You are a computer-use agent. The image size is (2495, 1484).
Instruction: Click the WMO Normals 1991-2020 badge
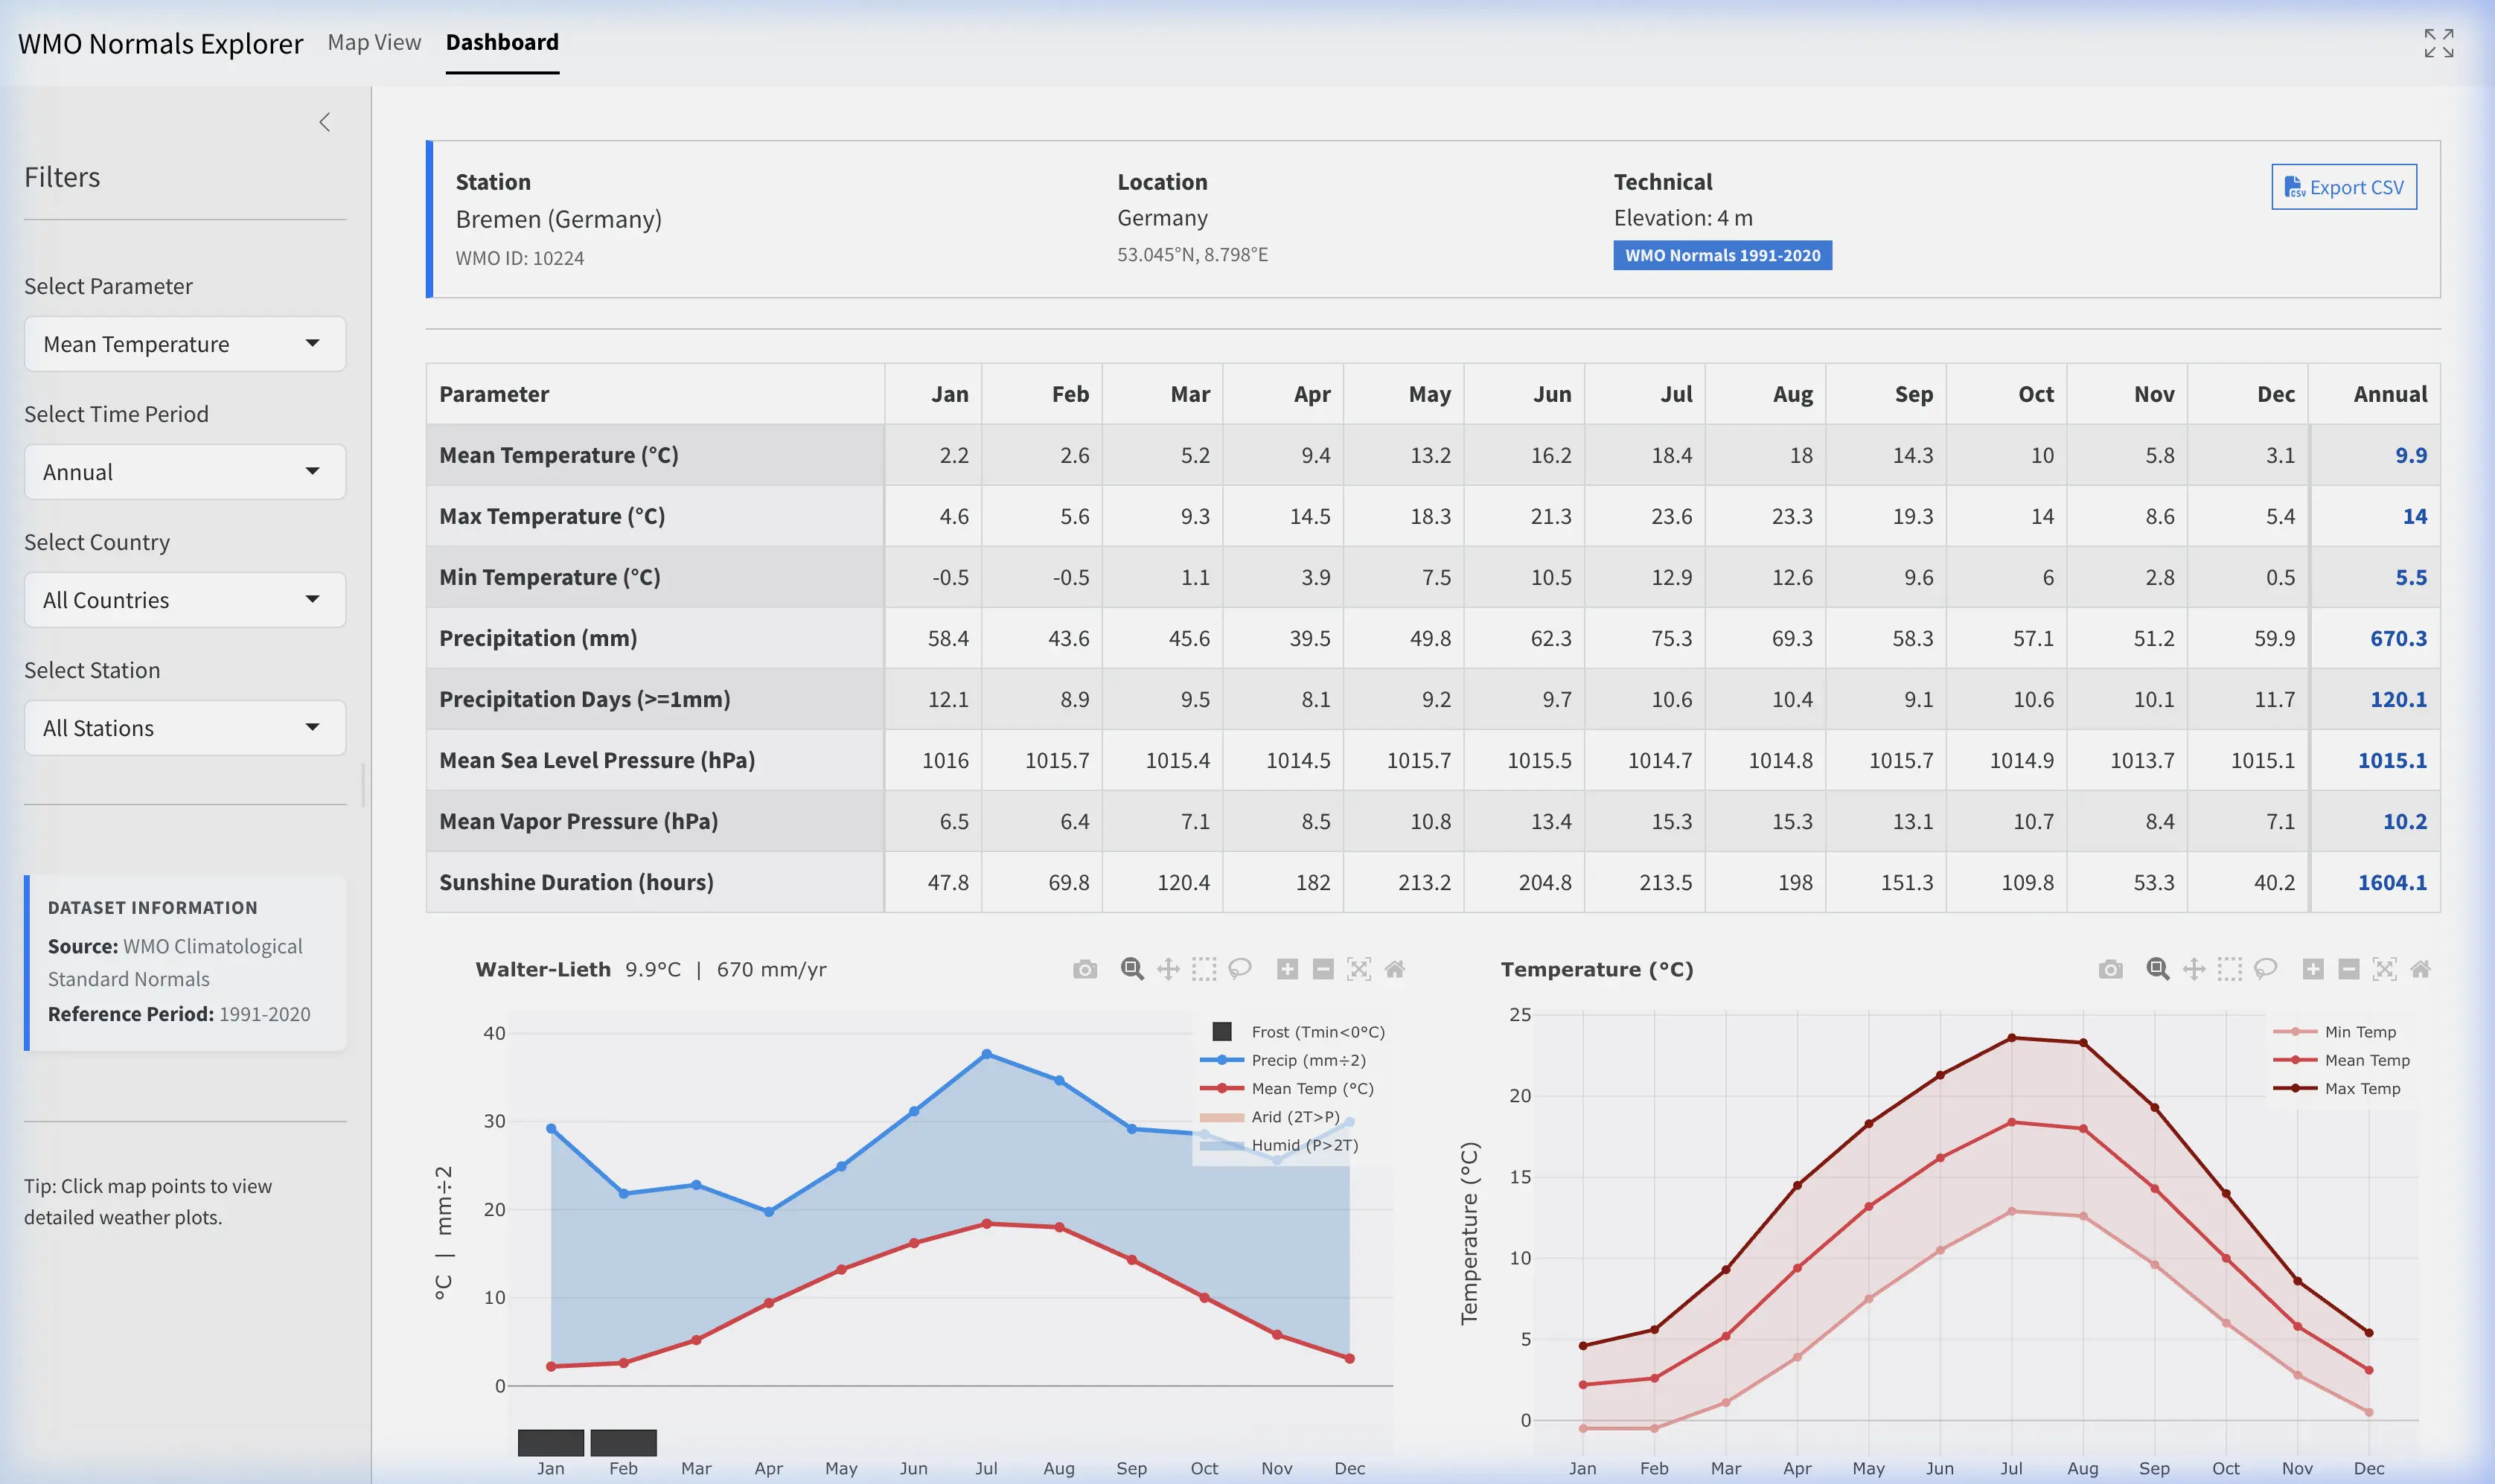1722,256
